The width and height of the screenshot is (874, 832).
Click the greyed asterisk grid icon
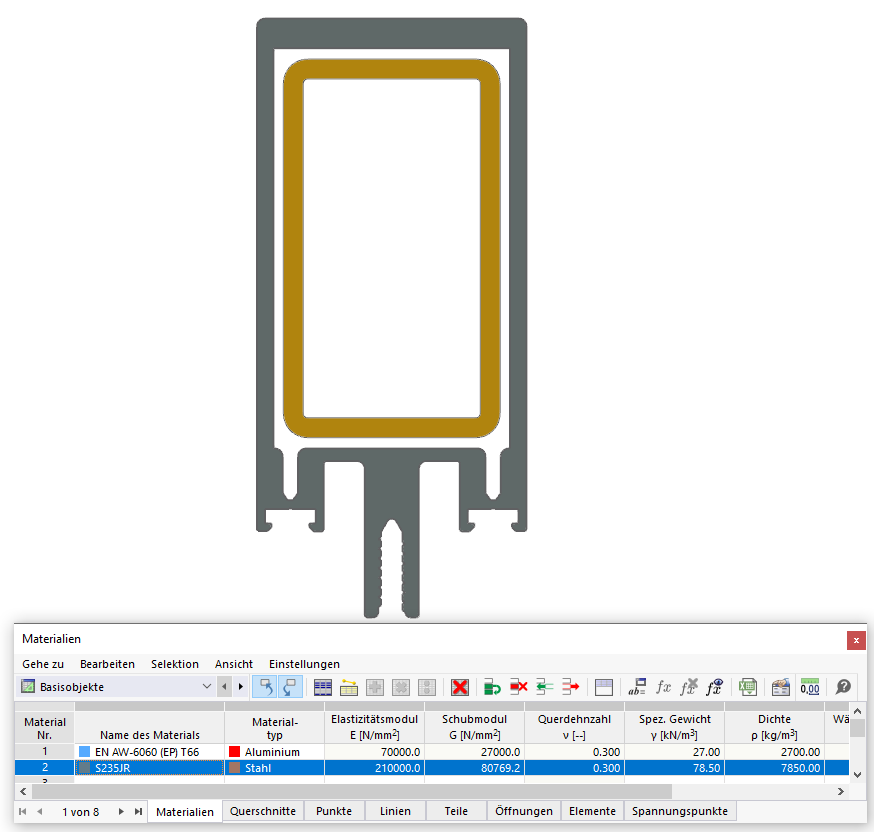pos(401,687)
